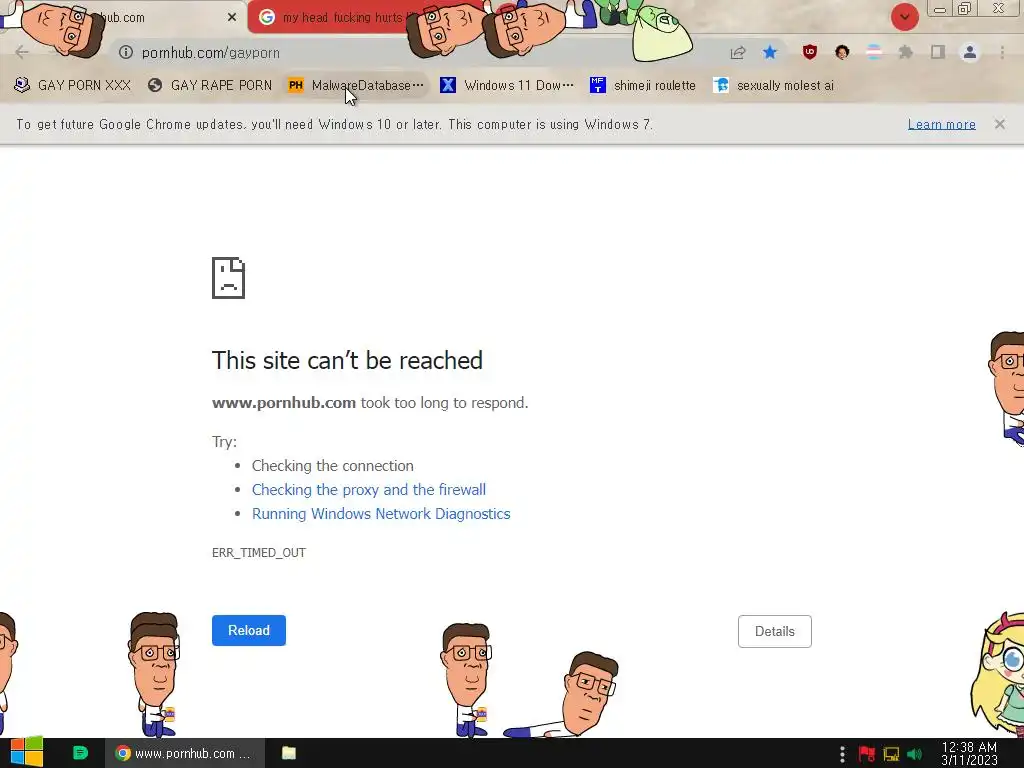Switch to the 'my head' Google tab
The width and height of the screenshot is (1024, 768).
coord(340,18)
